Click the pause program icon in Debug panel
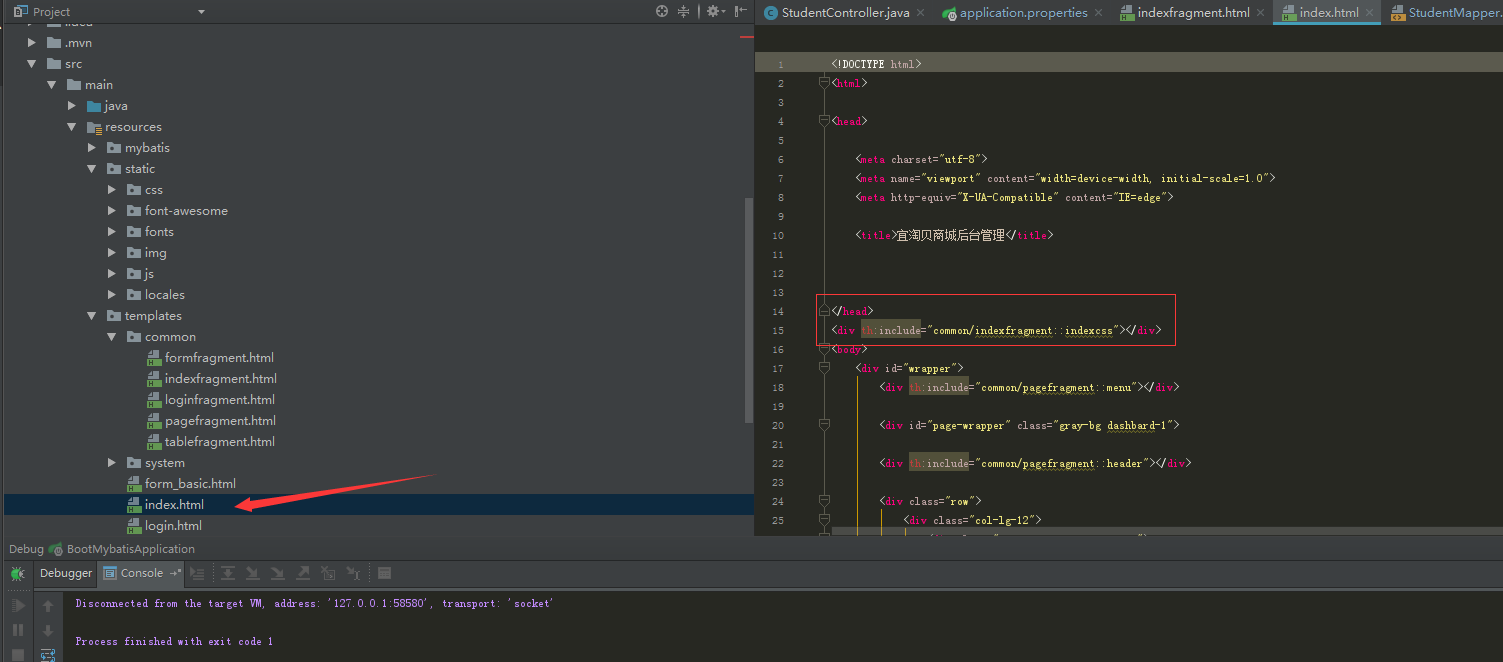Screen dimensions: 1503x662 (17, 630)
